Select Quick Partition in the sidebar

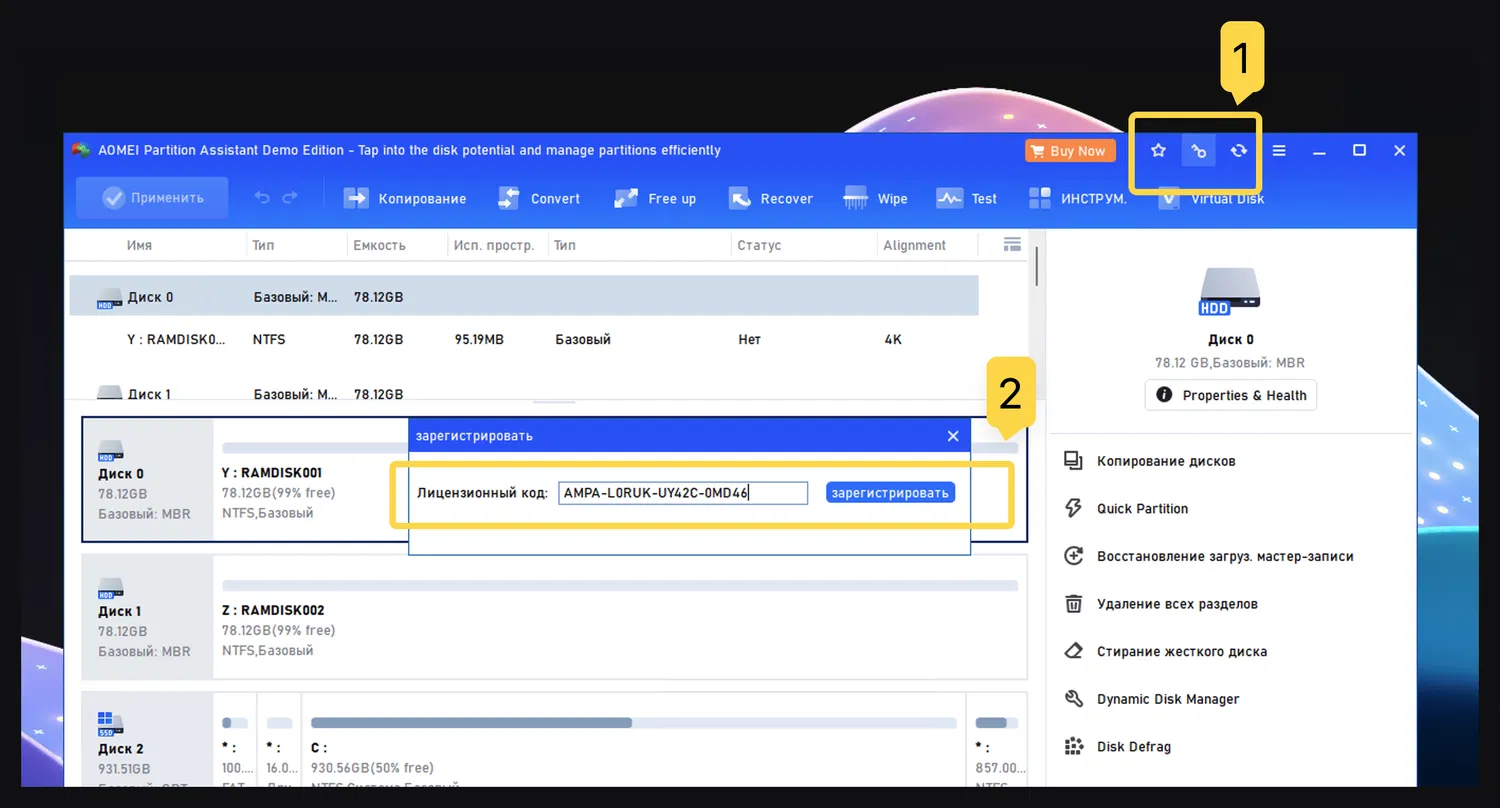1143,508
